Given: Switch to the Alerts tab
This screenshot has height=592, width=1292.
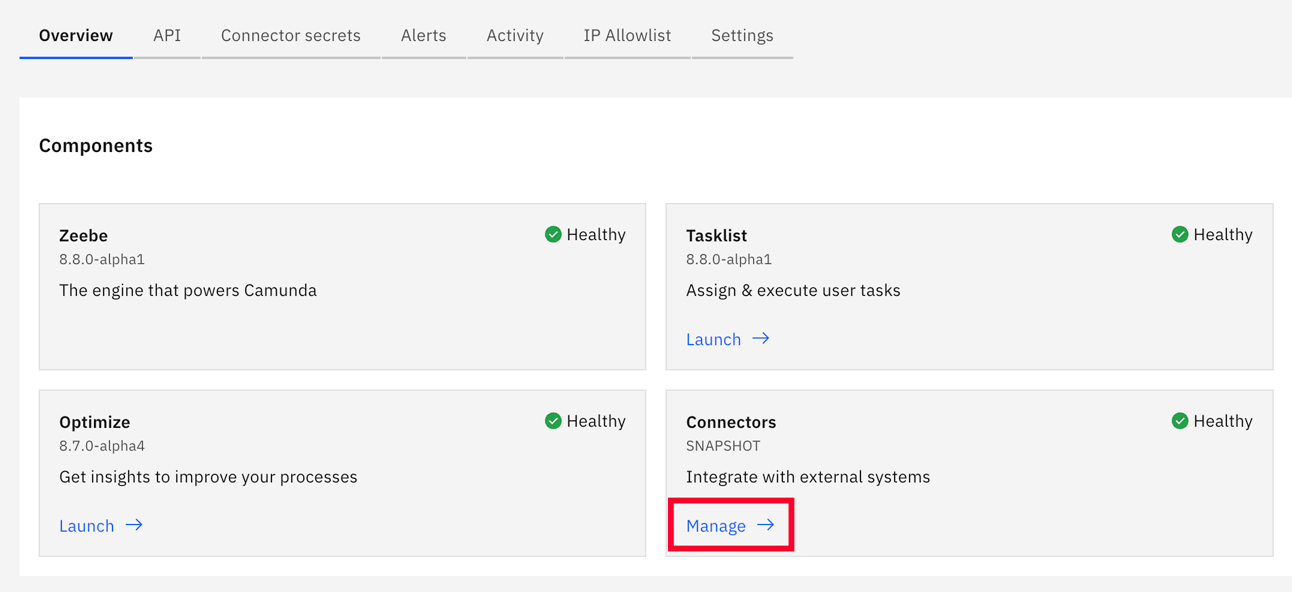Looking at the screenshot, I should click(423, 35).
